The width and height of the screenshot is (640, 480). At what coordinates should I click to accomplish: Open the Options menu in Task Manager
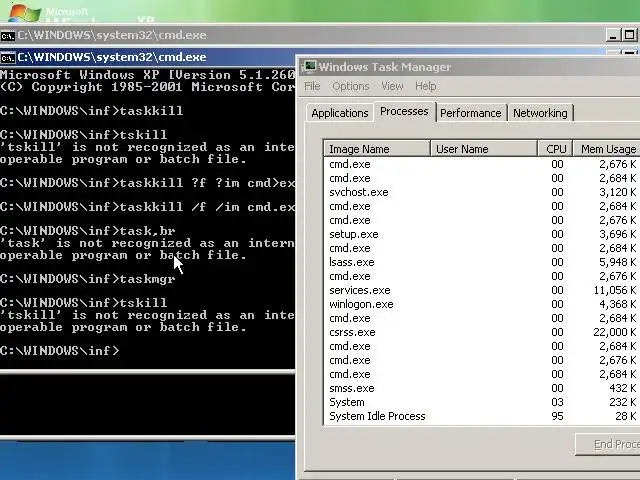pos(351,86)
